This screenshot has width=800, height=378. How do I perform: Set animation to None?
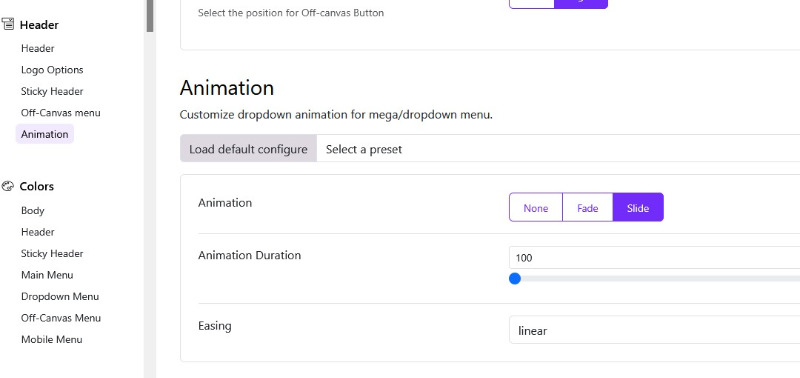pyautogui.click(x=536, y=207)
